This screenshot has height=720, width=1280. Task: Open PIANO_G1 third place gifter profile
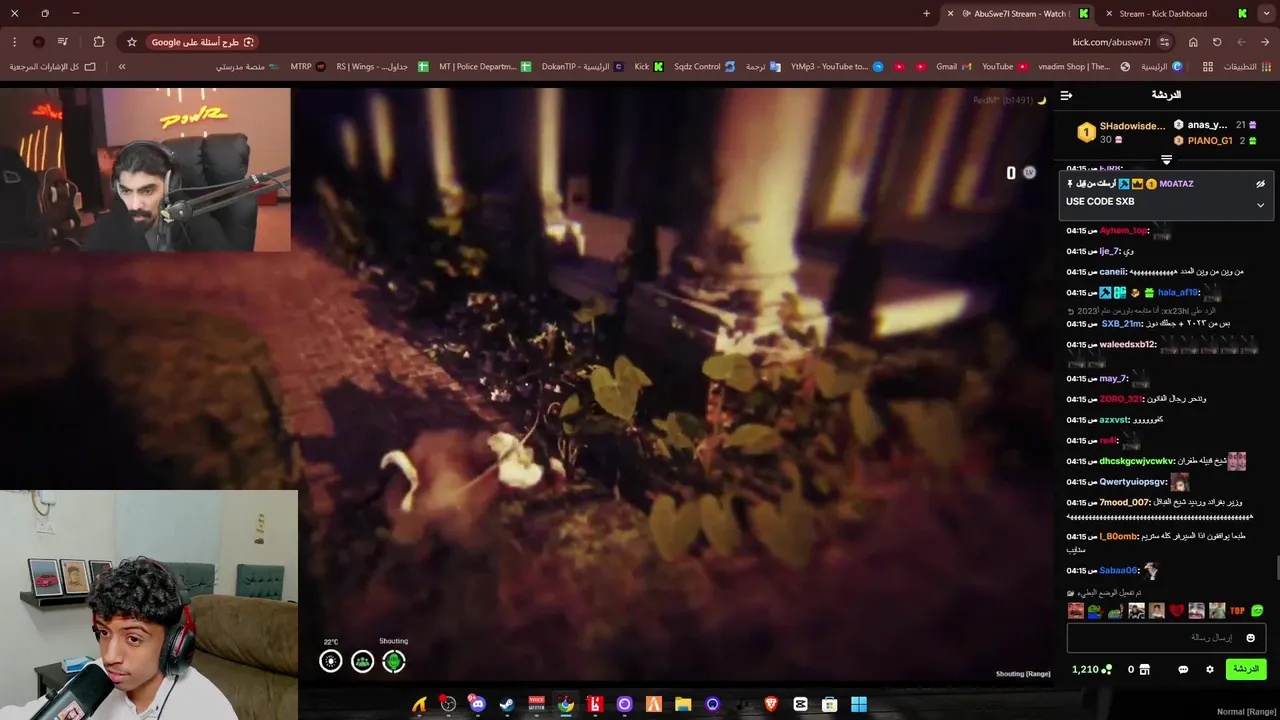click(1210, 141)
